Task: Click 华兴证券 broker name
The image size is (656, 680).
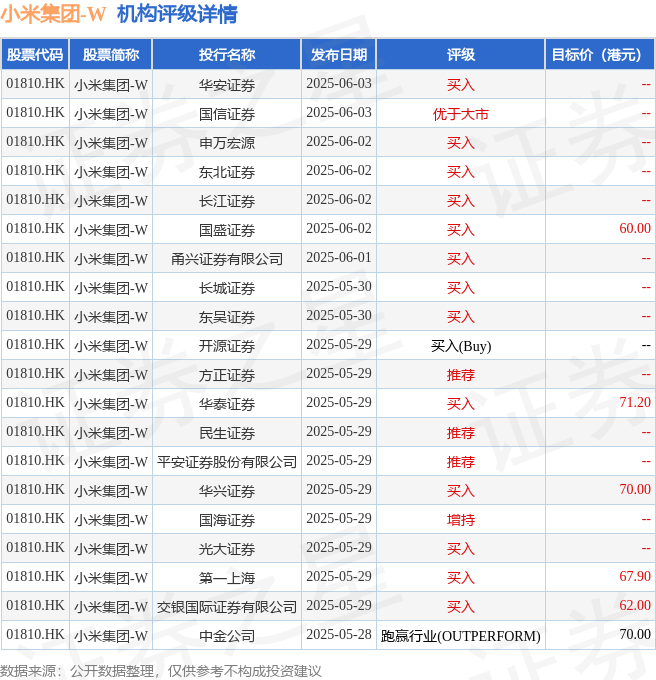Action: click(227, 491)
